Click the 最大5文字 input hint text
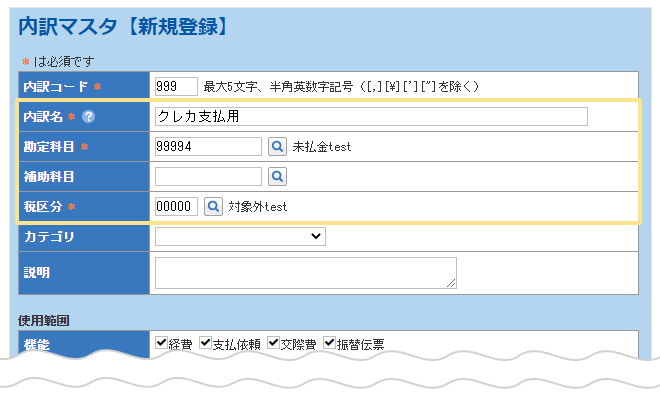 (x=341, y=86)
